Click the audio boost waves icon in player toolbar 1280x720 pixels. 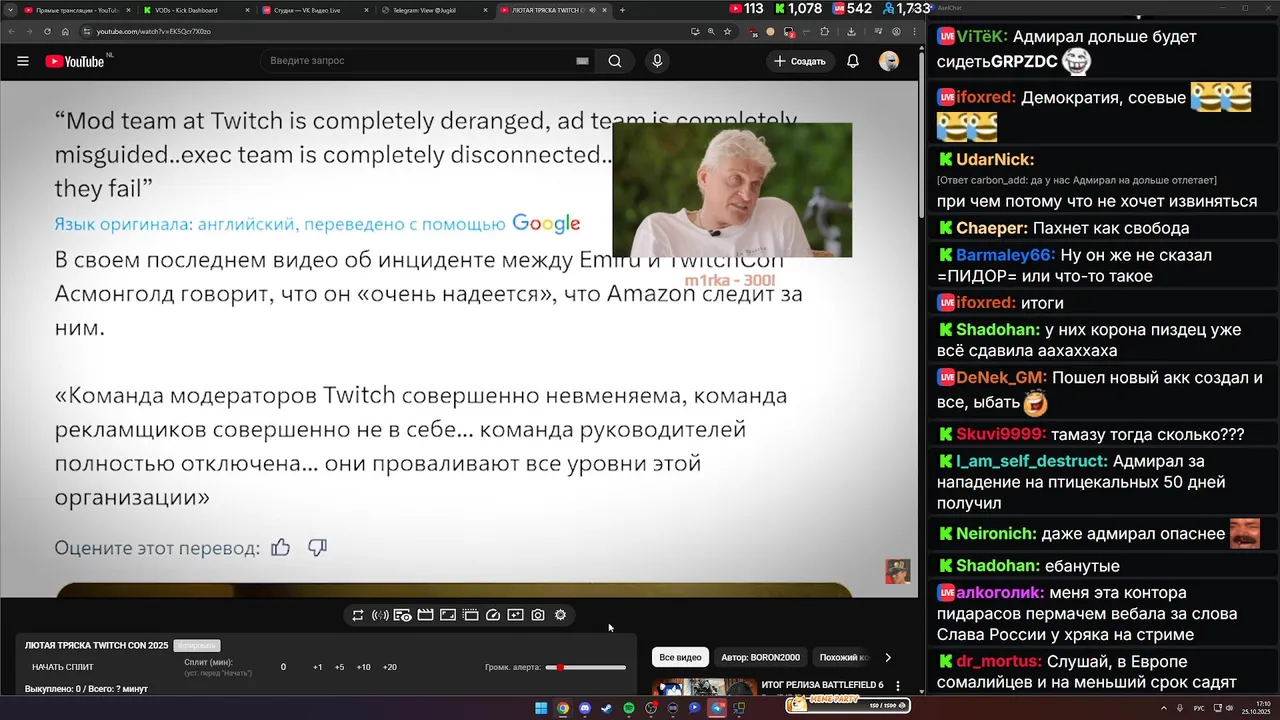[x=380, y=615]
